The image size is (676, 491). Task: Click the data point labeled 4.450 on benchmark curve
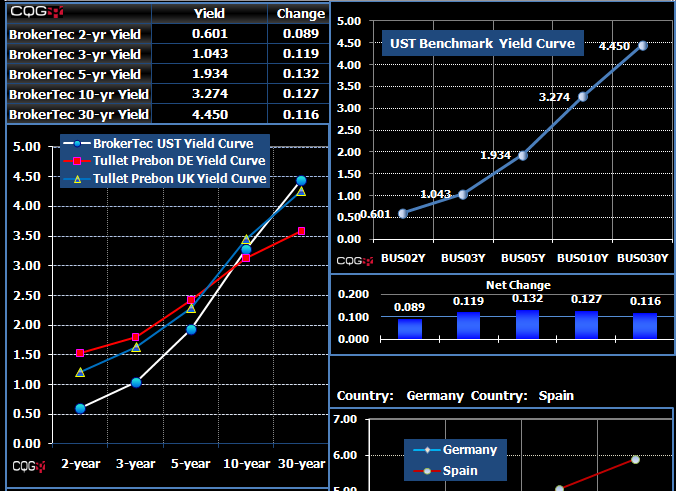click(642, 45)
